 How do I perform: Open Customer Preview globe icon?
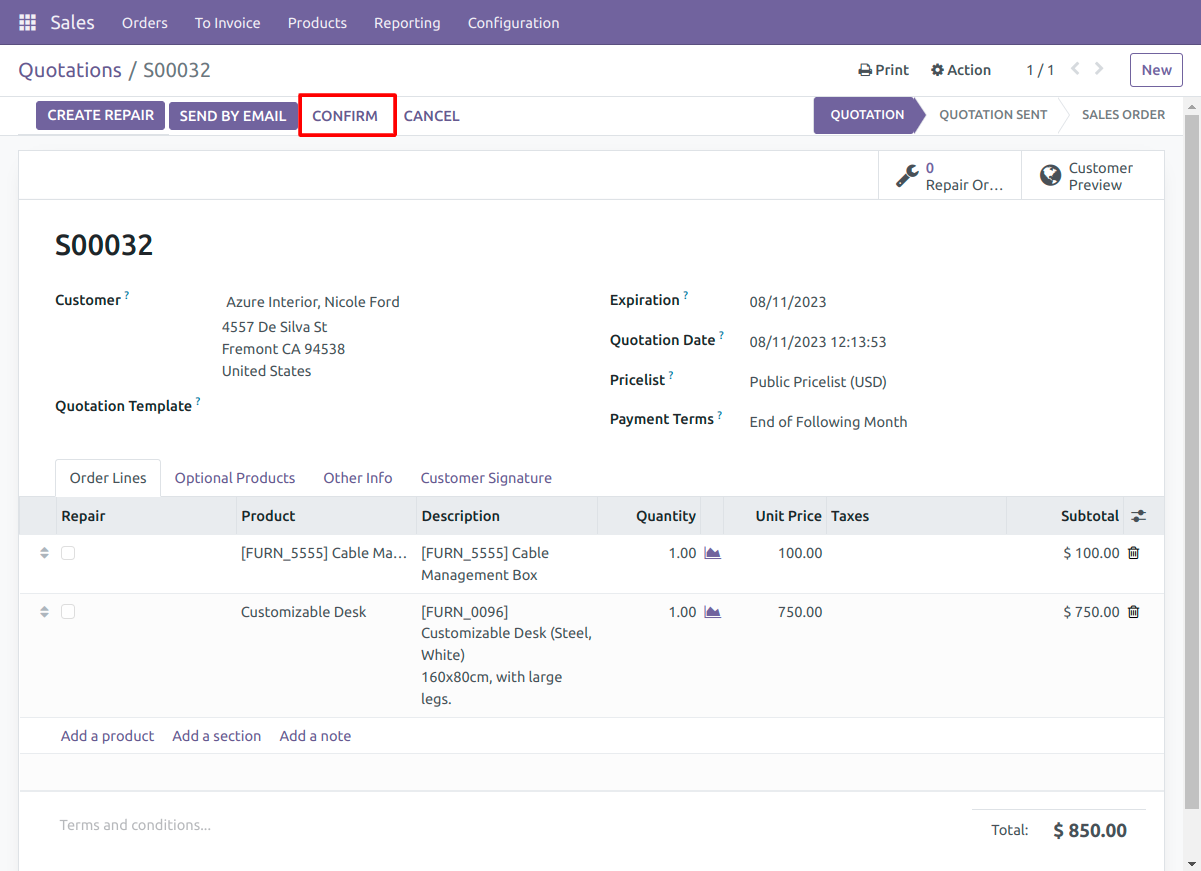point(1050,176)
